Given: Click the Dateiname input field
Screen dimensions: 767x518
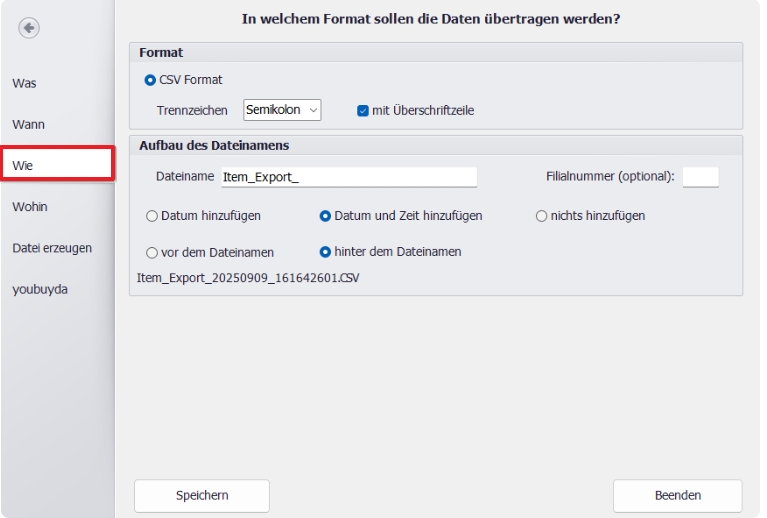Looking at the screenshot, I should click(349, 177).
